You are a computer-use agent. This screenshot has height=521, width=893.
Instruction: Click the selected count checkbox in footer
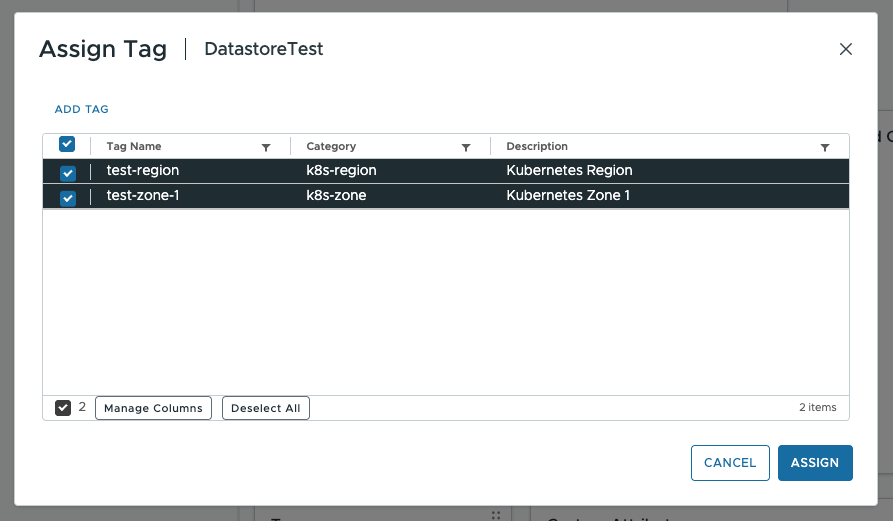(x=63, y=408)
